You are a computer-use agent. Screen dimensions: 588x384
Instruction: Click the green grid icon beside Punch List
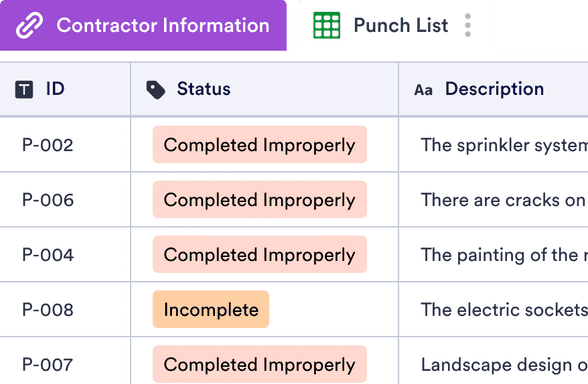tap(327, 26)
